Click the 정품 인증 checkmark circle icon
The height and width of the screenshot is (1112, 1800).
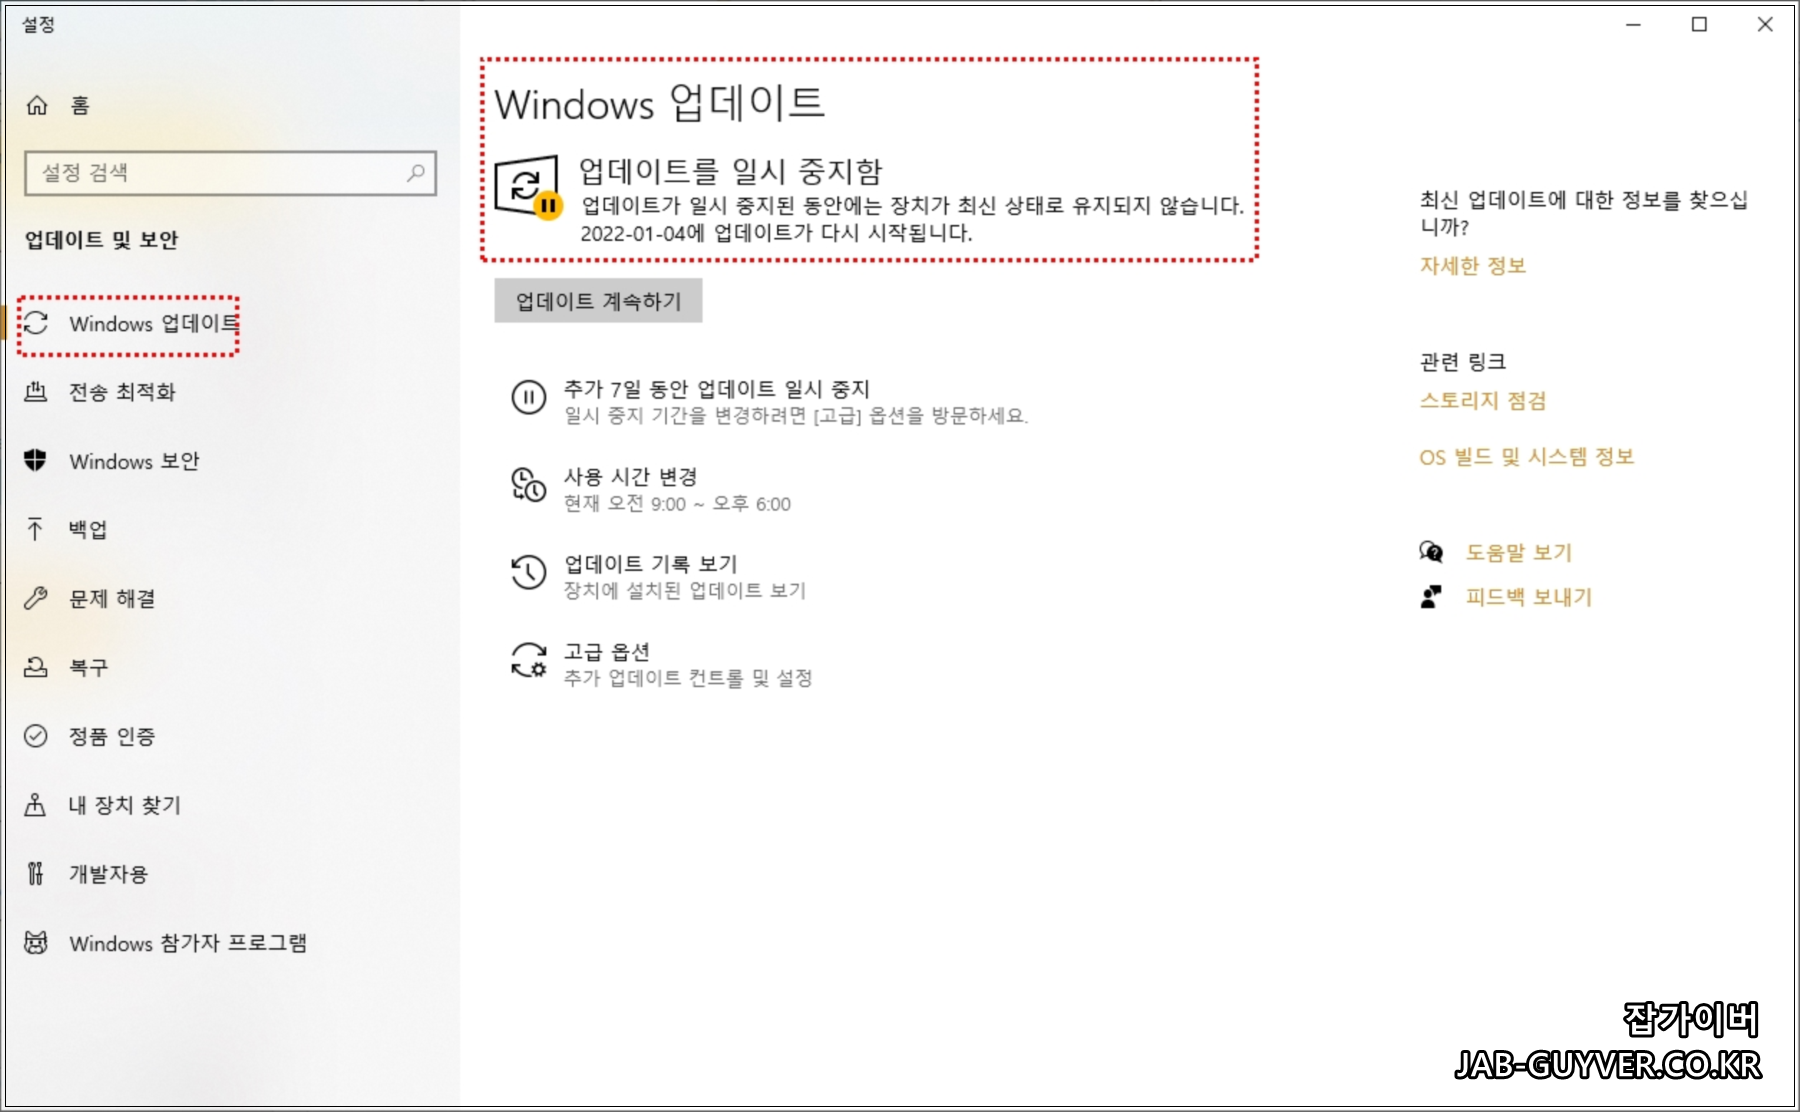point(36,736)
